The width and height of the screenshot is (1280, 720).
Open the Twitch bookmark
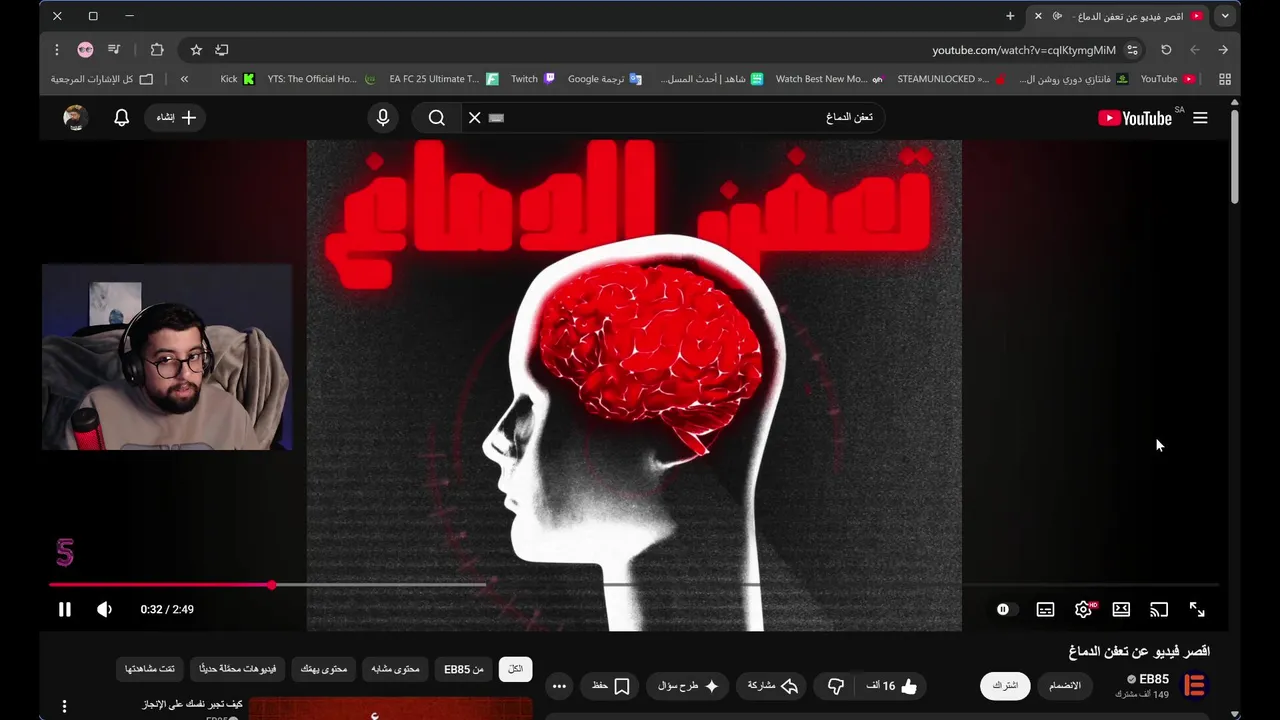(532, 79)
